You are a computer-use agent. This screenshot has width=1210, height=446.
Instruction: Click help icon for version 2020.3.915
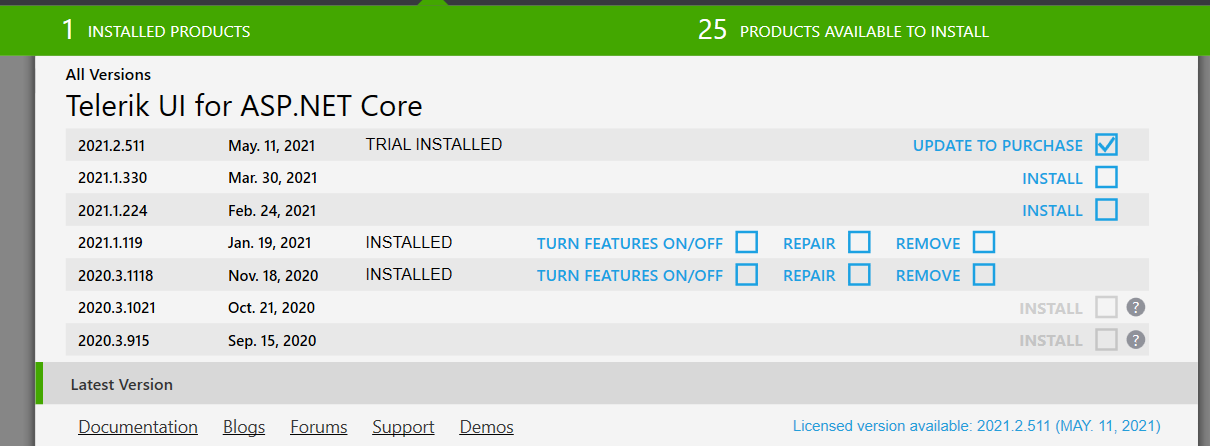tap(1135, 340)
